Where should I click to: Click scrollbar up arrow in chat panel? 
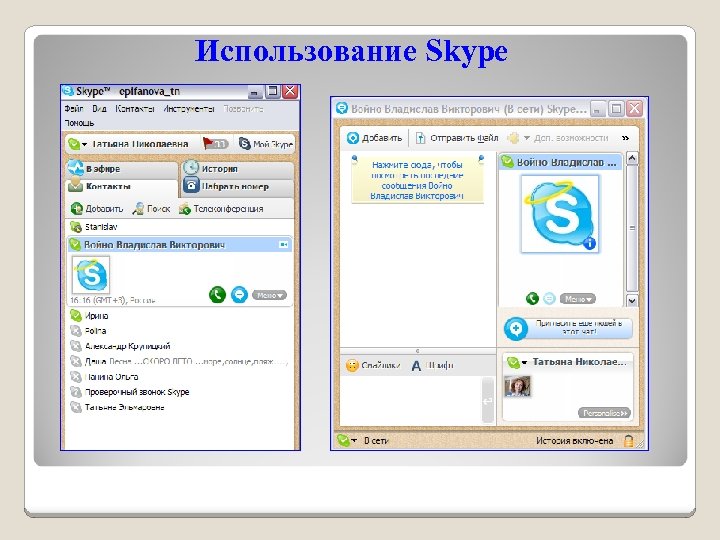point(632,158)
